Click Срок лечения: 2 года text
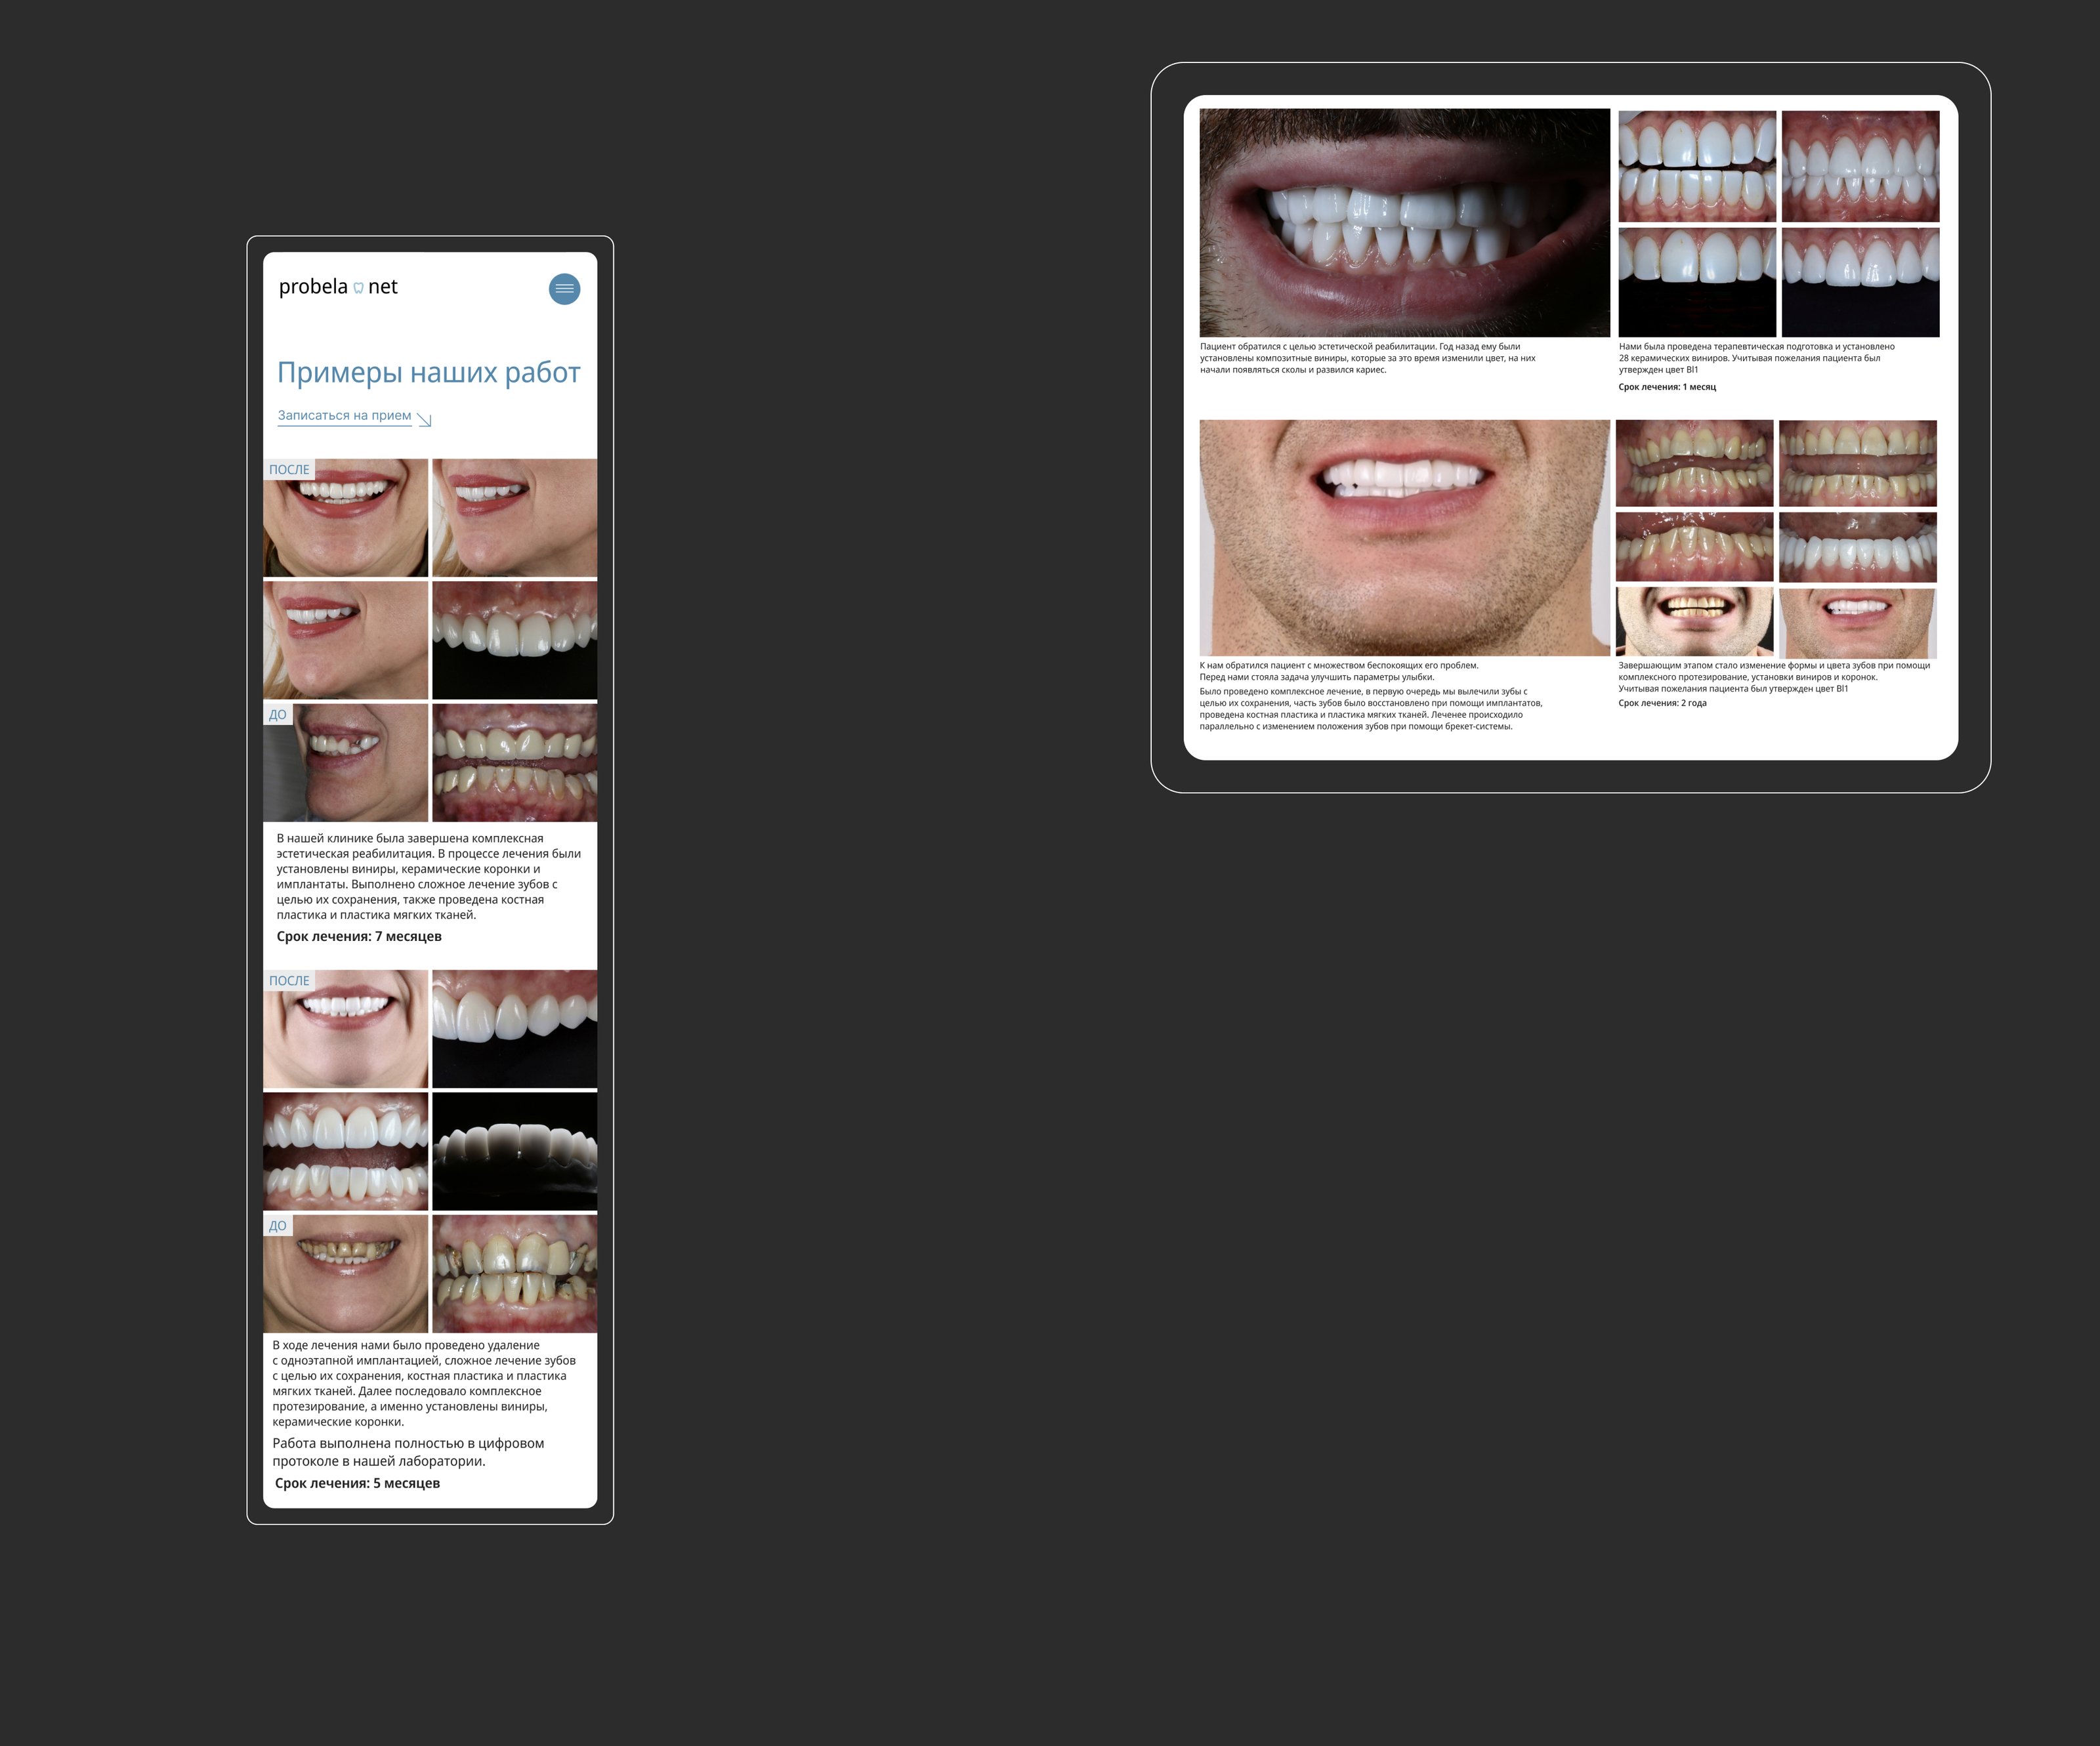The image size is (2100, 1746). [x=1662, y=703]
